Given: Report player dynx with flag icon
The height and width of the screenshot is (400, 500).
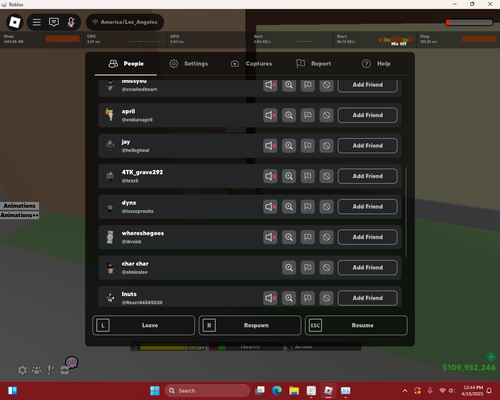Looking at the screenshot, I should pos(308,207).
